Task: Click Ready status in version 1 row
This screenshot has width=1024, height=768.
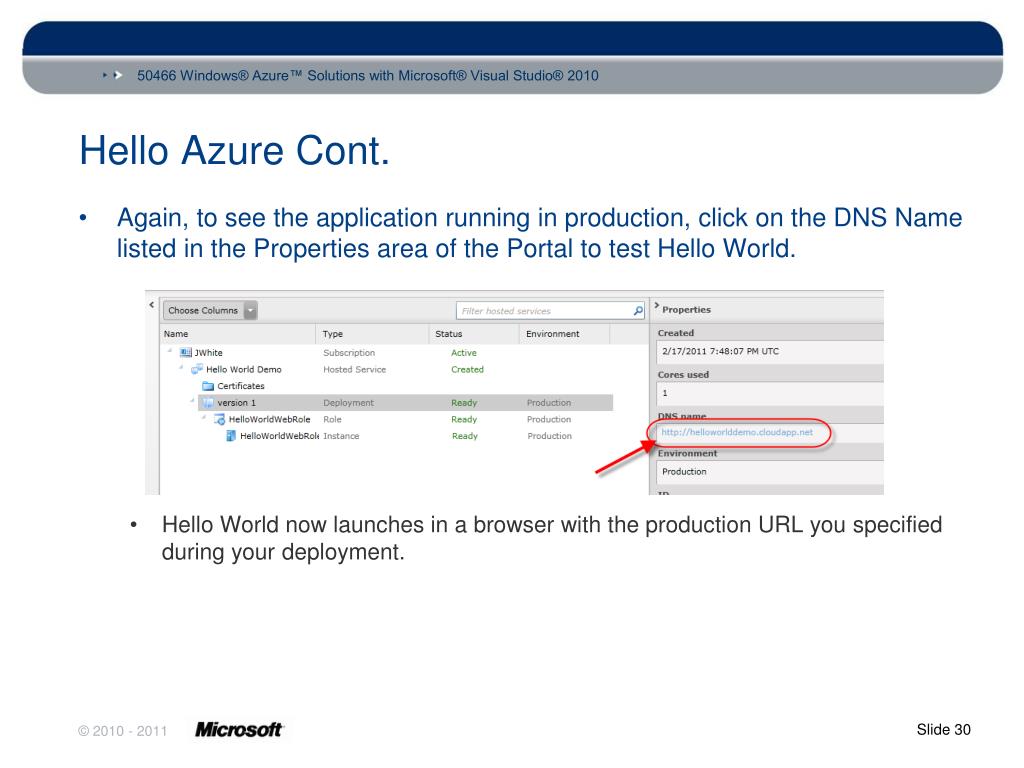Action: click(x=464, y=403)
